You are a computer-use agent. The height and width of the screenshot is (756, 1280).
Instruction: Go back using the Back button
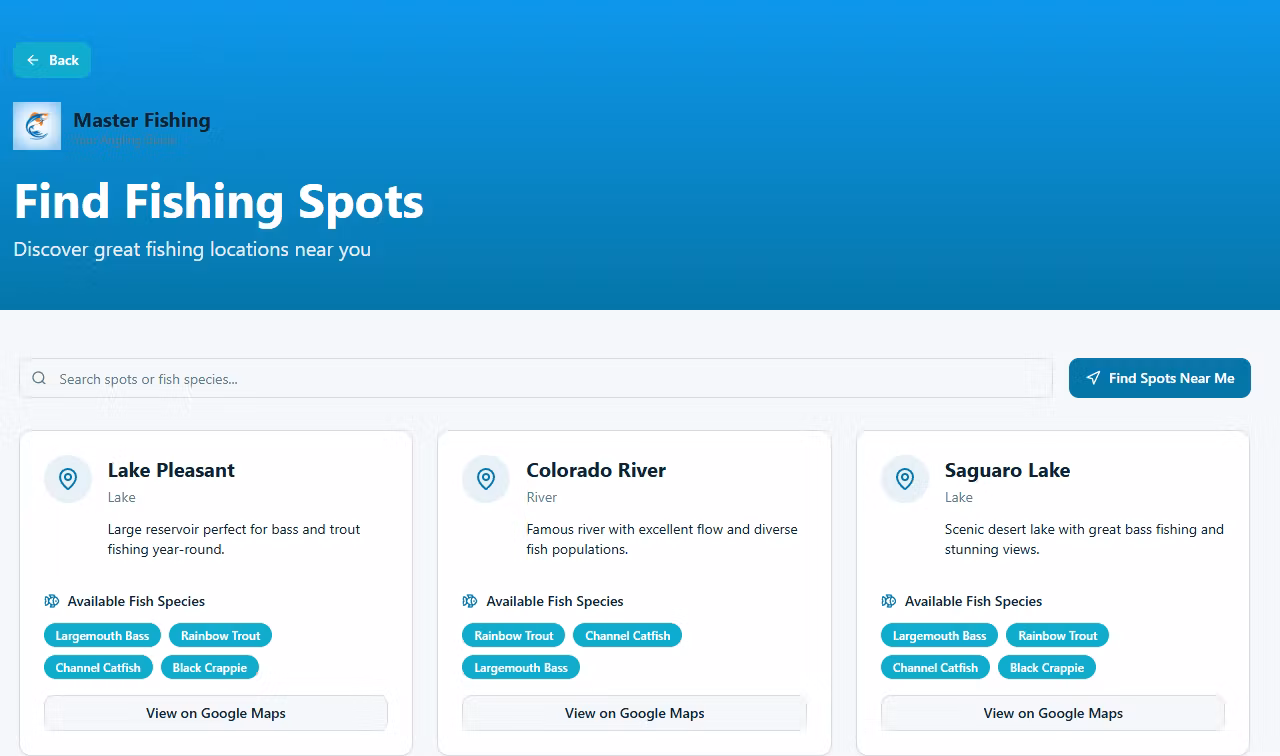(52, 60)
